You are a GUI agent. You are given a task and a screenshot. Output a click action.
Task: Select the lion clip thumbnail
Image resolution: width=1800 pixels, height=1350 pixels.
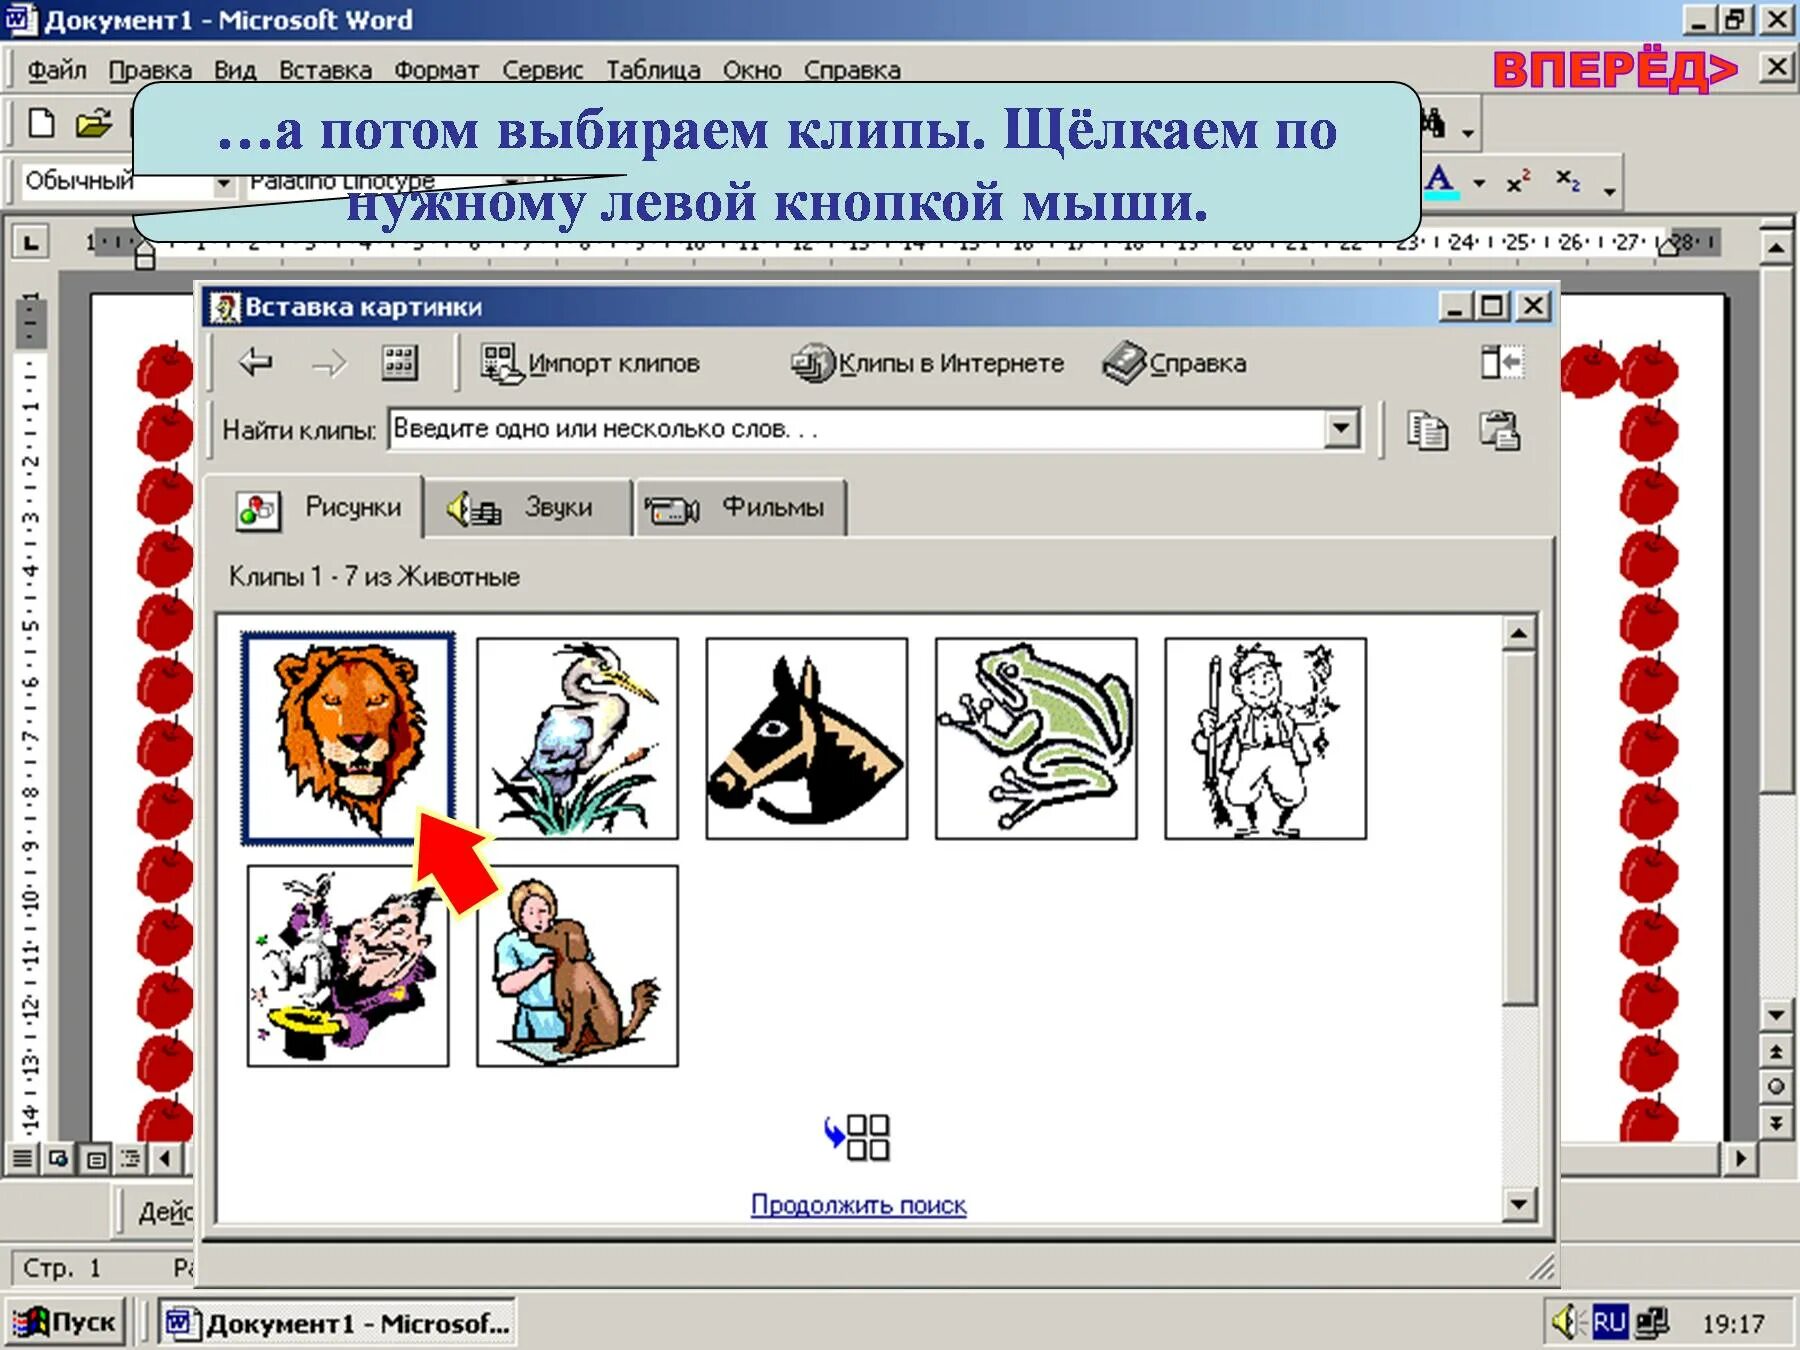(348, 738)
